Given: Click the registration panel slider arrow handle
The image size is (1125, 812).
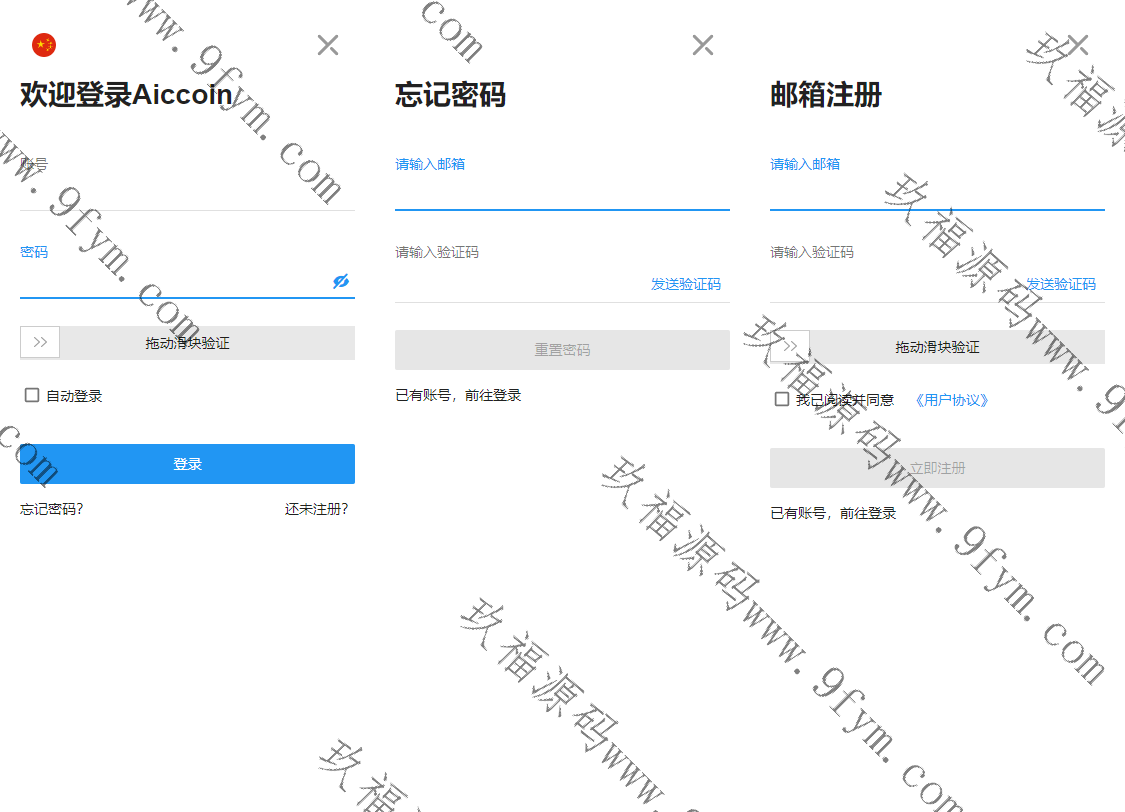Looking at the screenshot, I should 790,347.
